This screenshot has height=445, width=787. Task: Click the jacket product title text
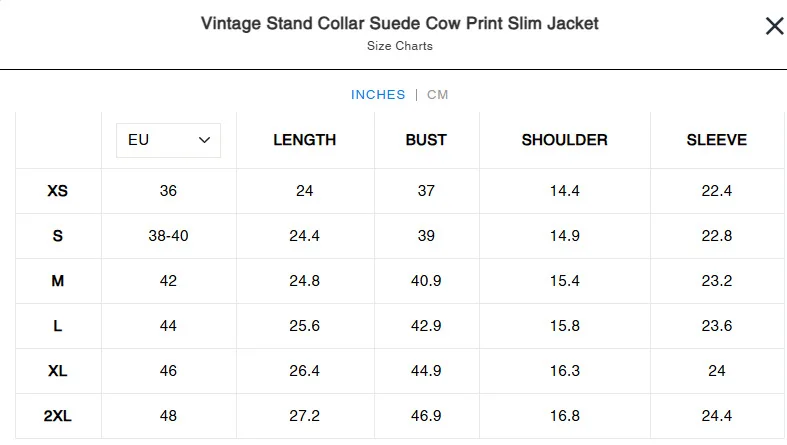(400, 23)
